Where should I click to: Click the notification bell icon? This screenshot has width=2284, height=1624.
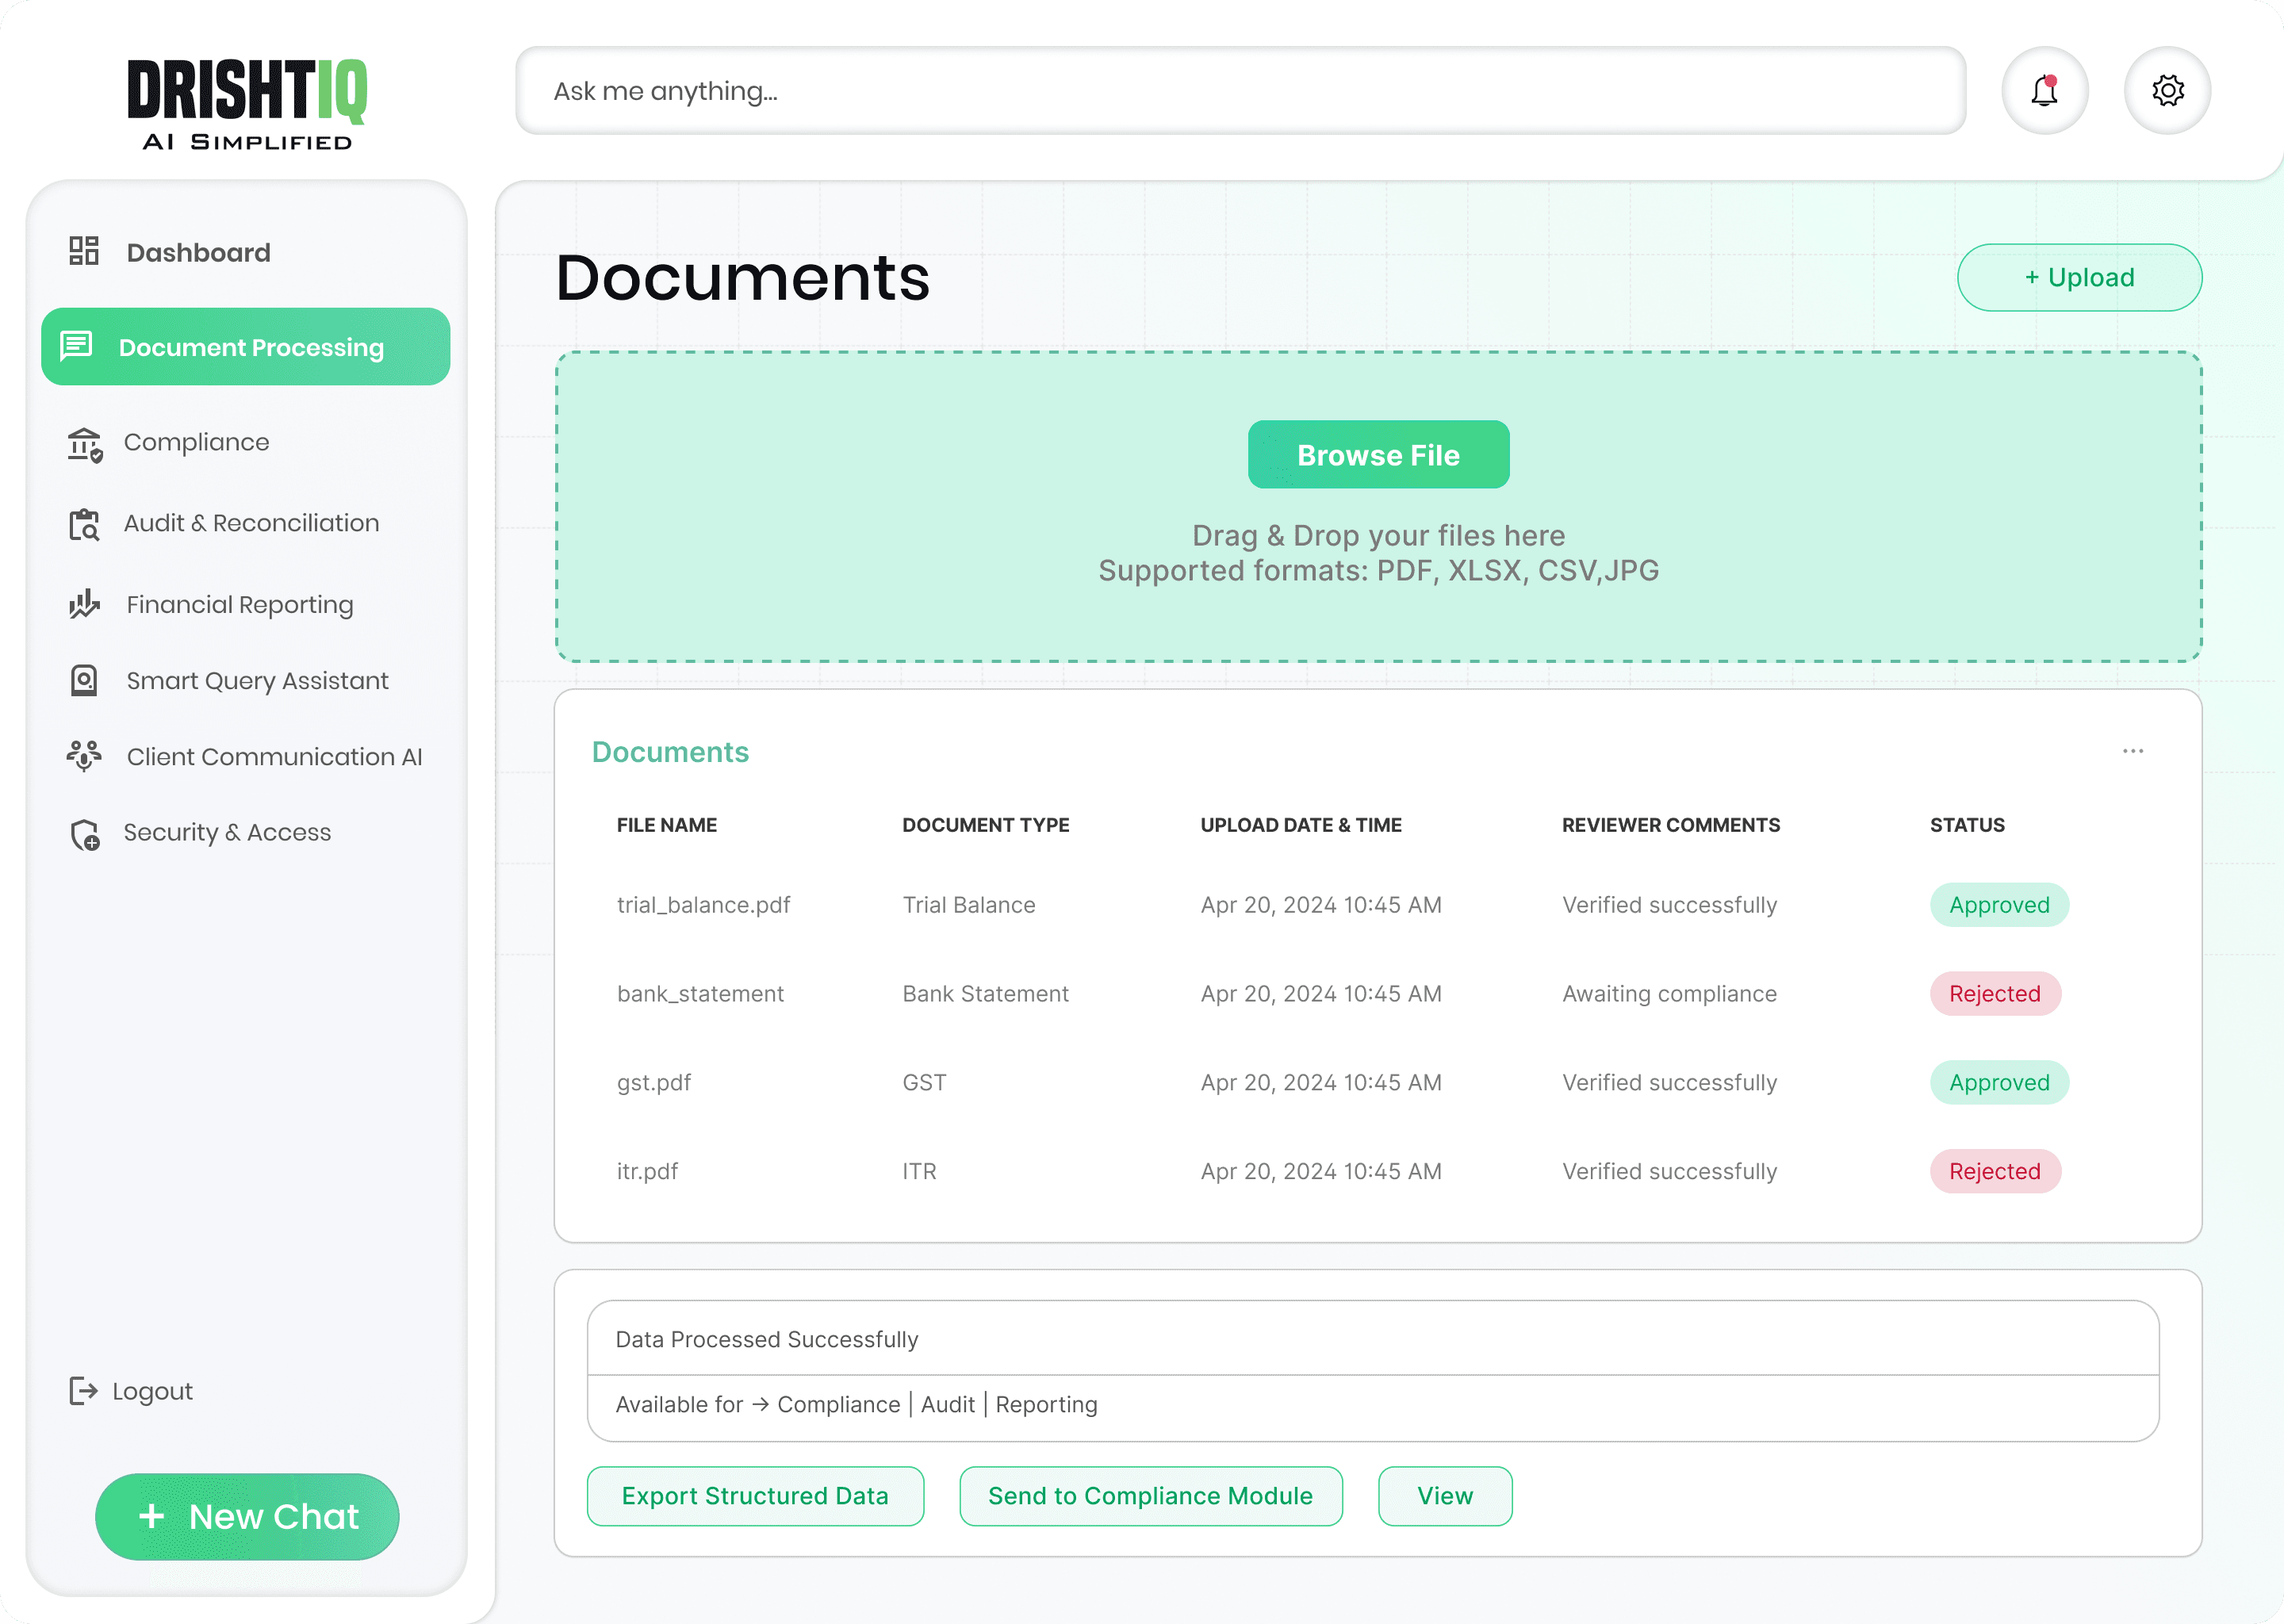point(2044,91)
